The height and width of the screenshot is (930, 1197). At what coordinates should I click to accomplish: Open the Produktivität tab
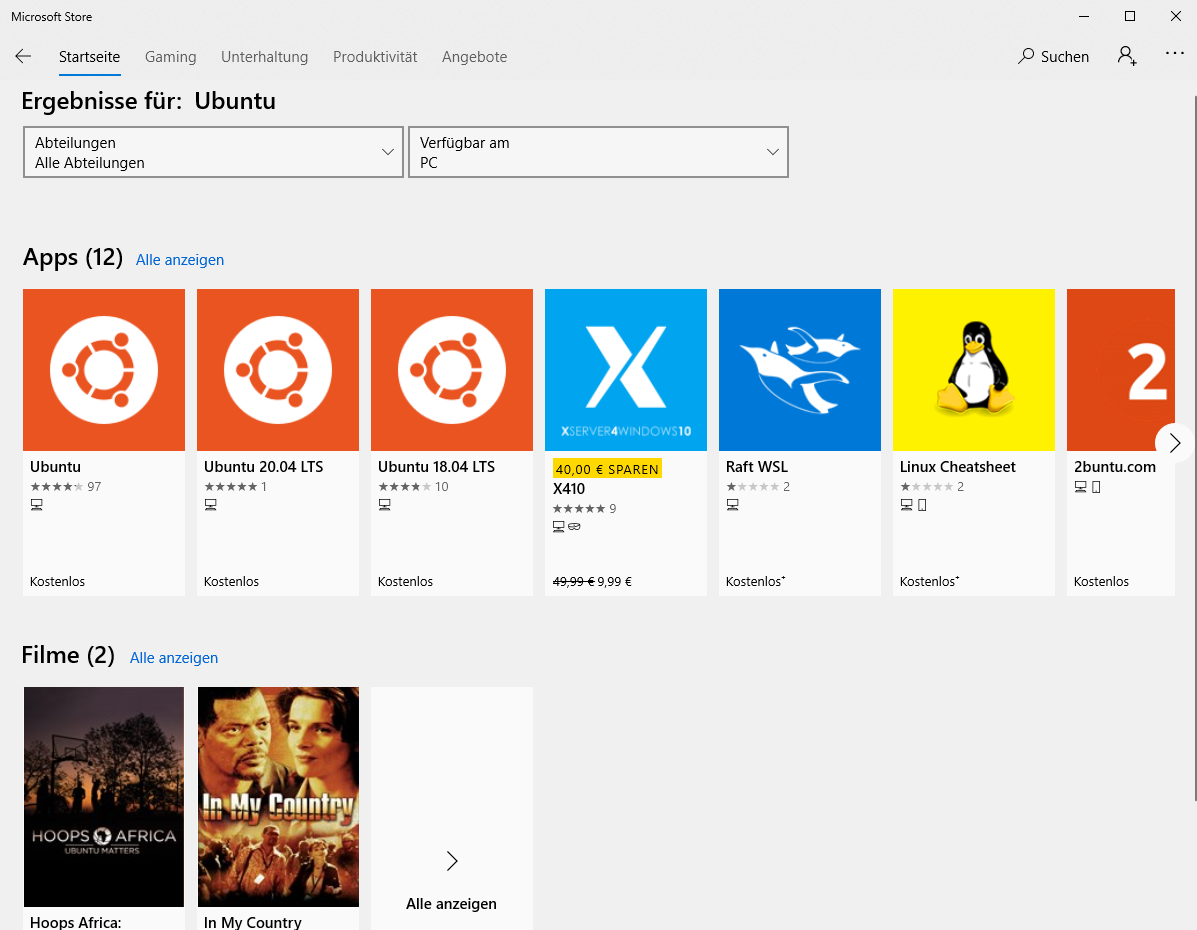tap(375, 57)
